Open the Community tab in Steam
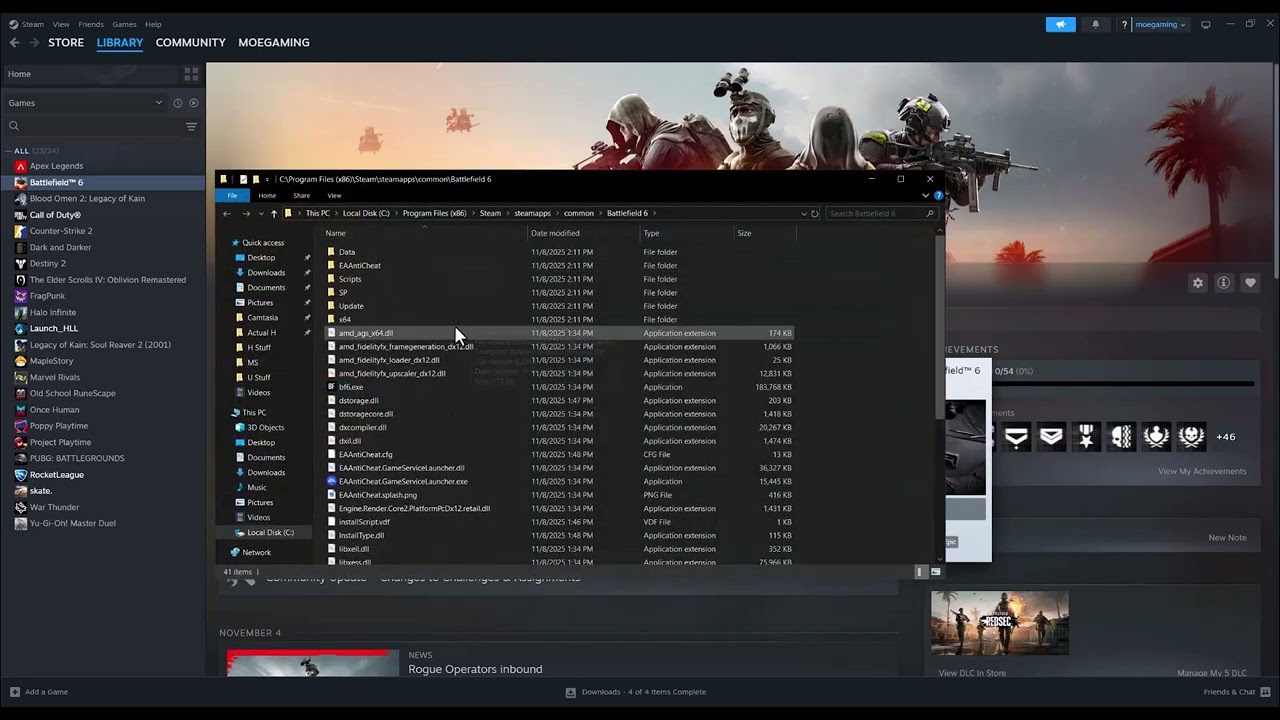Screen dimensions: 1280x720 190,42
